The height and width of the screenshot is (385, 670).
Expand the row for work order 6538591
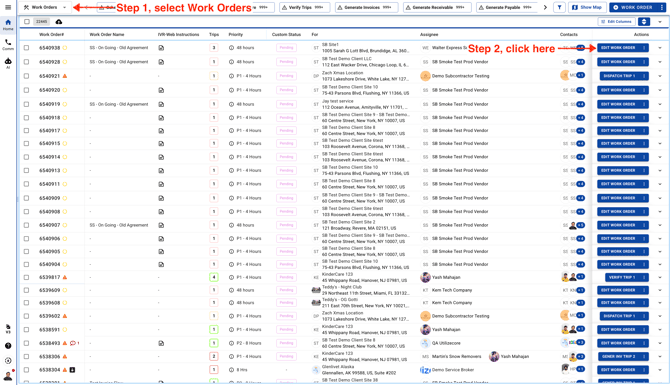[x=660, y=329]
